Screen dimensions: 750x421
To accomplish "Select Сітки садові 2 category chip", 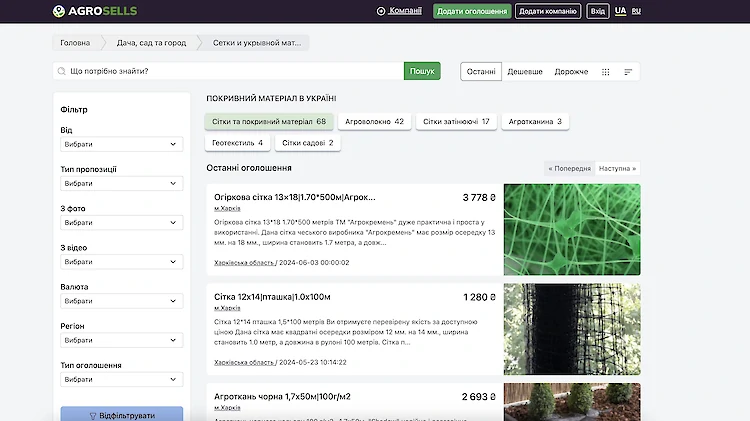I will [x=308, y=143].
